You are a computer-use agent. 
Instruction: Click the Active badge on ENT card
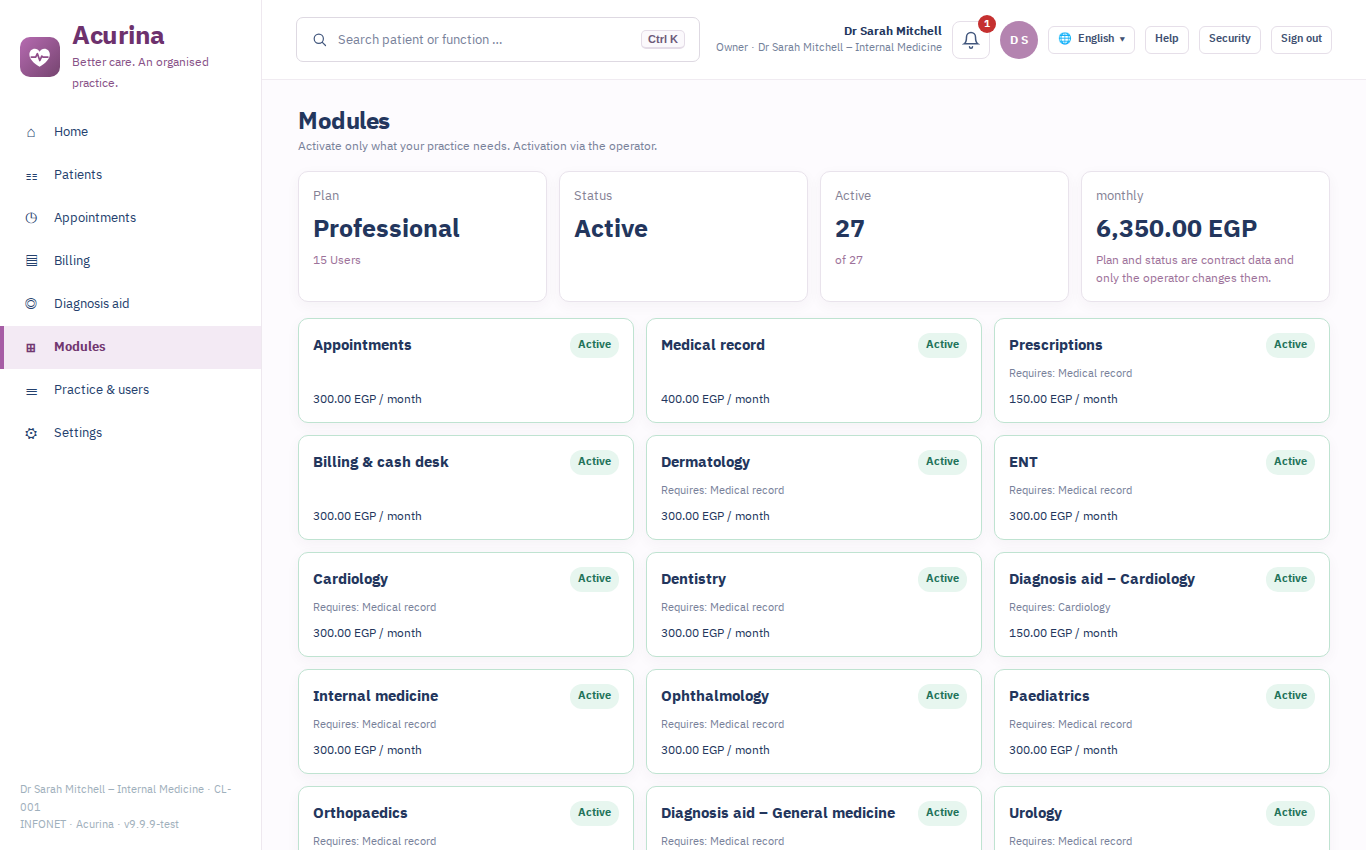click(x=1290, y=462)
